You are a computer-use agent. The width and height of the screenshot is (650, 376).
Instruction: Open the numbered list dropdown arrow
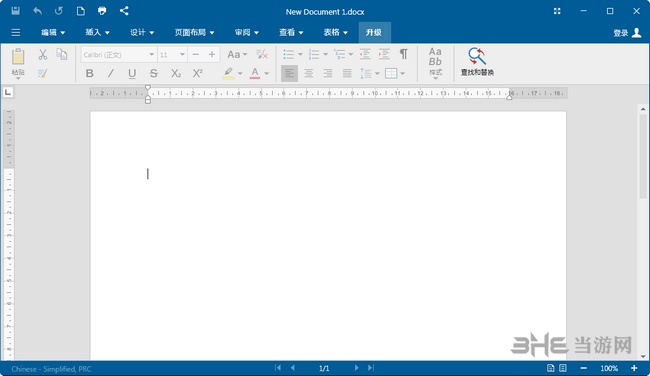[x=325, y=54]
